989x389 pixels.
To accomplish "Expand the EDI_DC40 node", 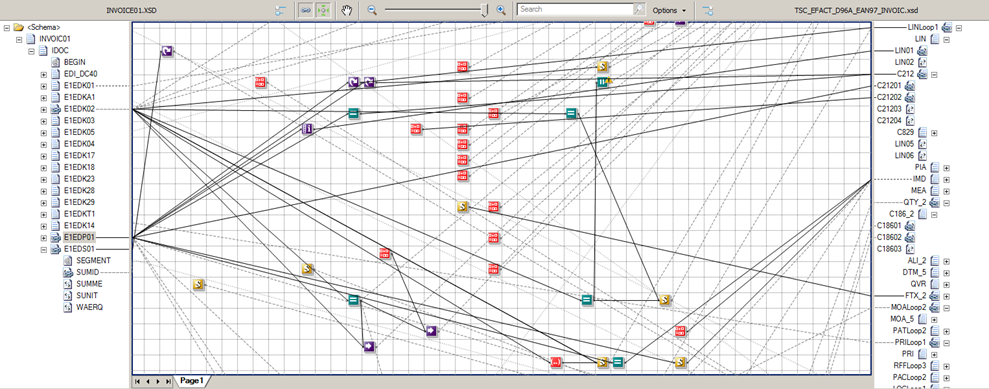I will tap(44, 74).
